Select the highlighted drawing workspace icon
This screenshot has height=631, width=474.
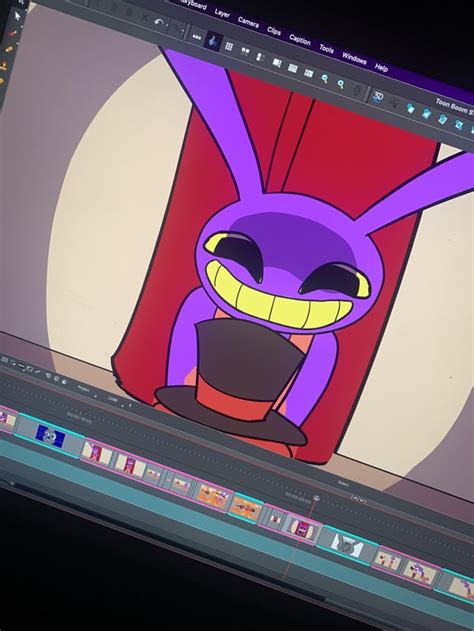coord(212,41)
